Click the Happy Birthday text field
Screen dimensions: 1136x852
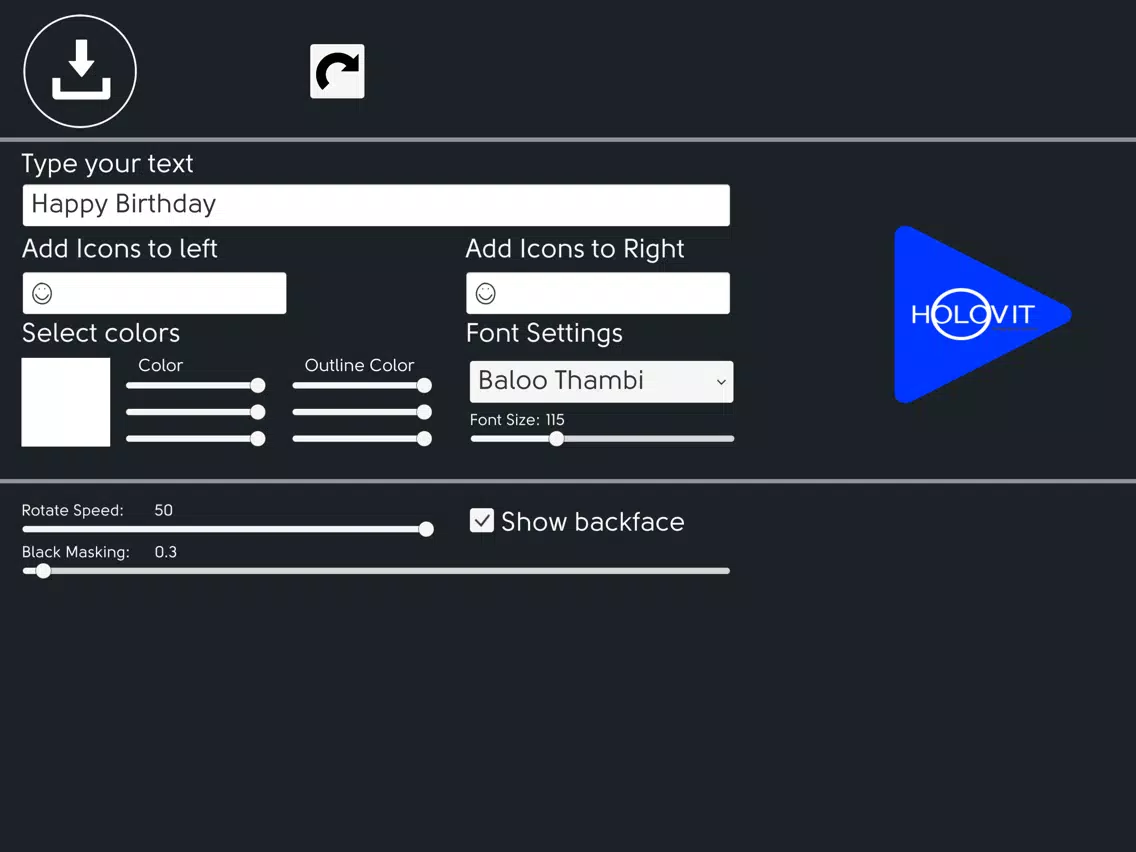click(376, 205)
